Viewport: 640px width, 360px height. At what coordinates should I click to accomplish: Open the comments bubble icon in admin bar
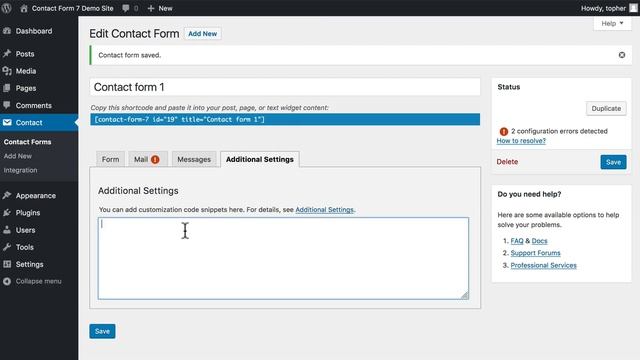126,8
